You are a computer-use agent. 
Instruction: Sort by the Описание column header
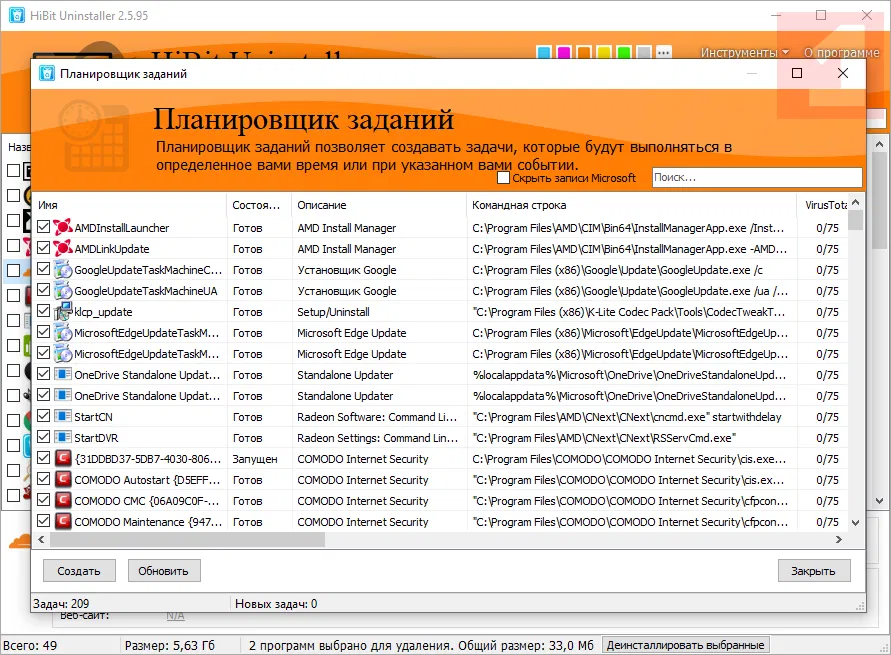(379, 205)
